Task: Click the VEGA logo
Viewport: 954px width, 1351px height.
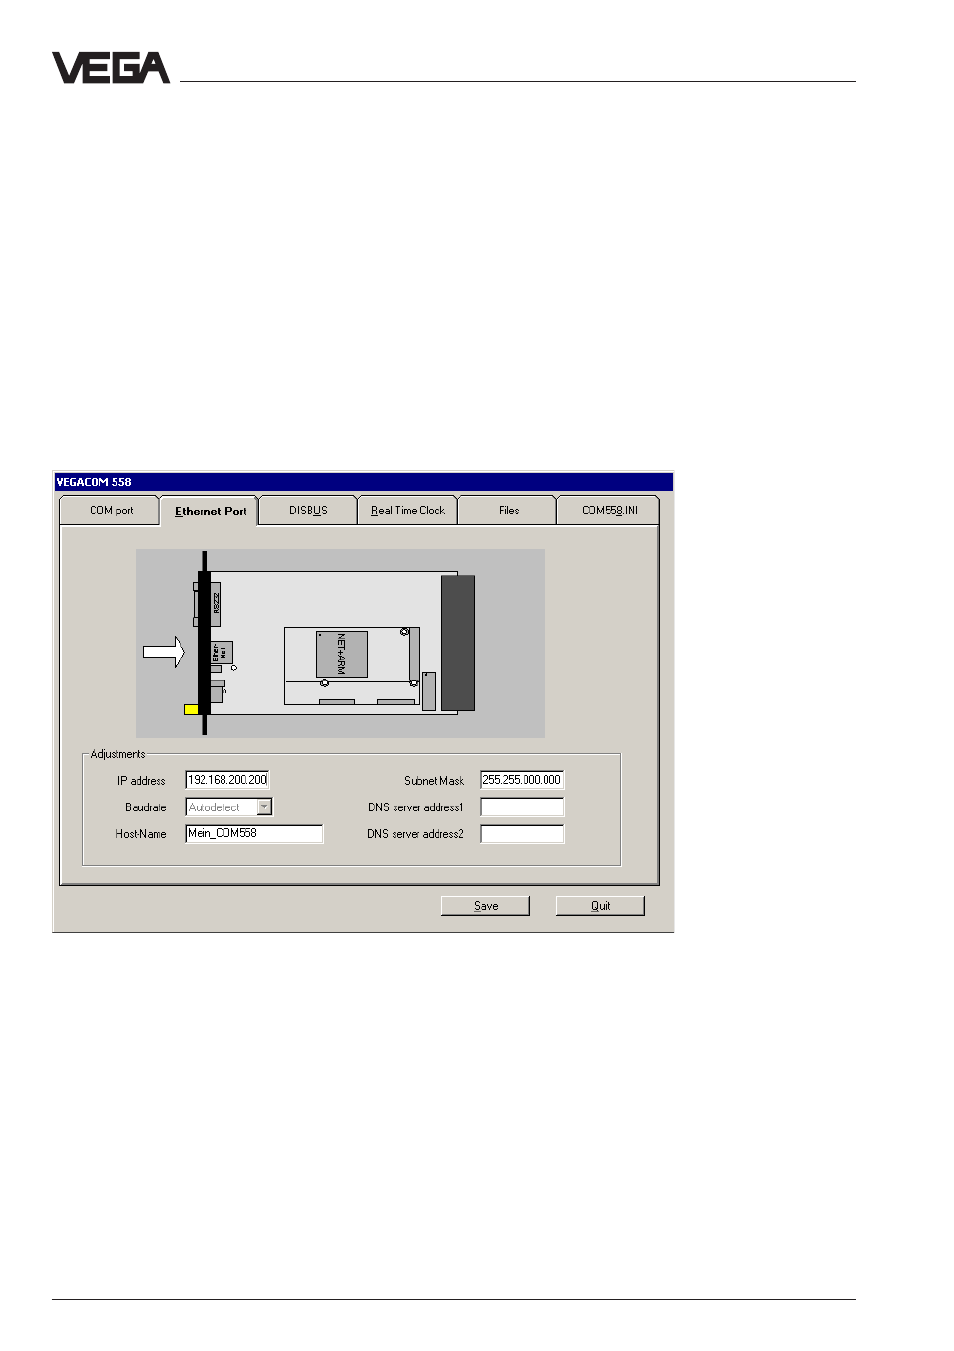Action: pyautogui.click(x=111, y=68)
